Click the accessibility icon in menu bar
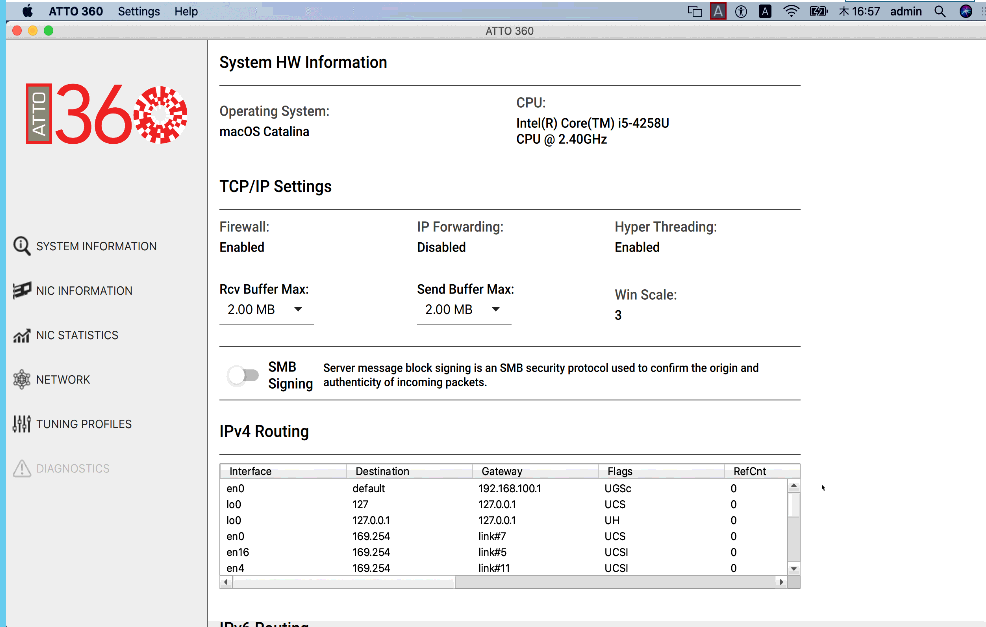The width and height of the screenshot is (986, 627). 741,11
